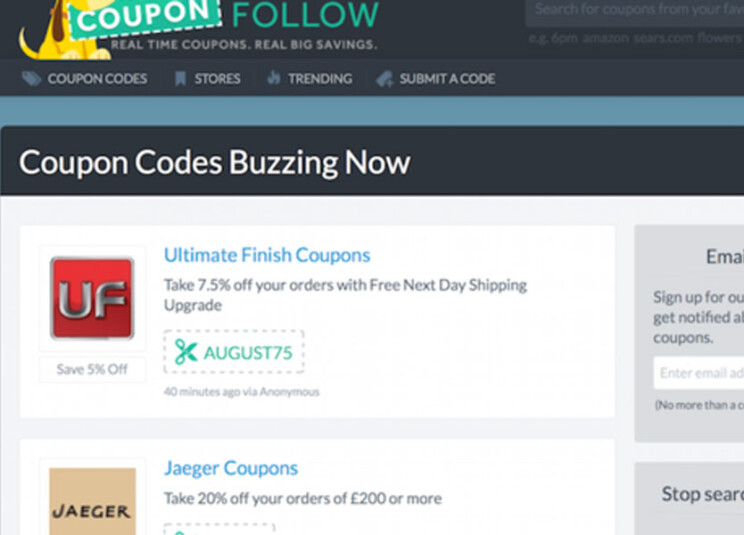
Task: Click the Save 5% Off badge
Action: point(93,369)
